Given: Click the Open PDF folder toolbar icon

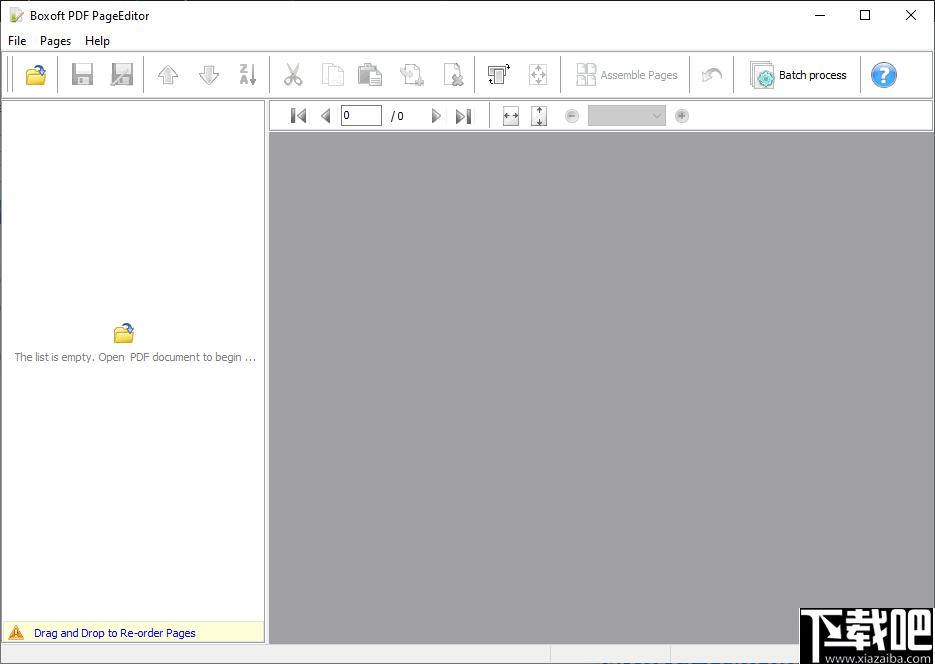Looking at the screenshot, I should [x=36, y=75].
